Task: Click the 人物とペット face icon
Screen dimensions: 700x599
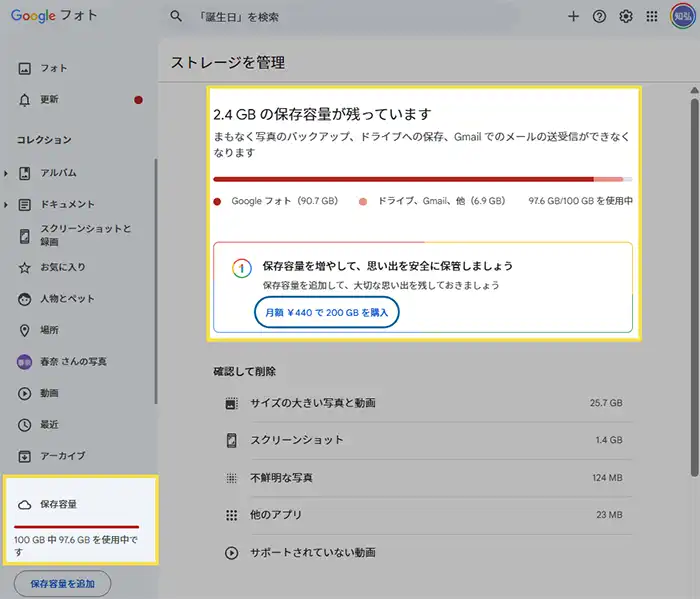Action: [25, 299]
